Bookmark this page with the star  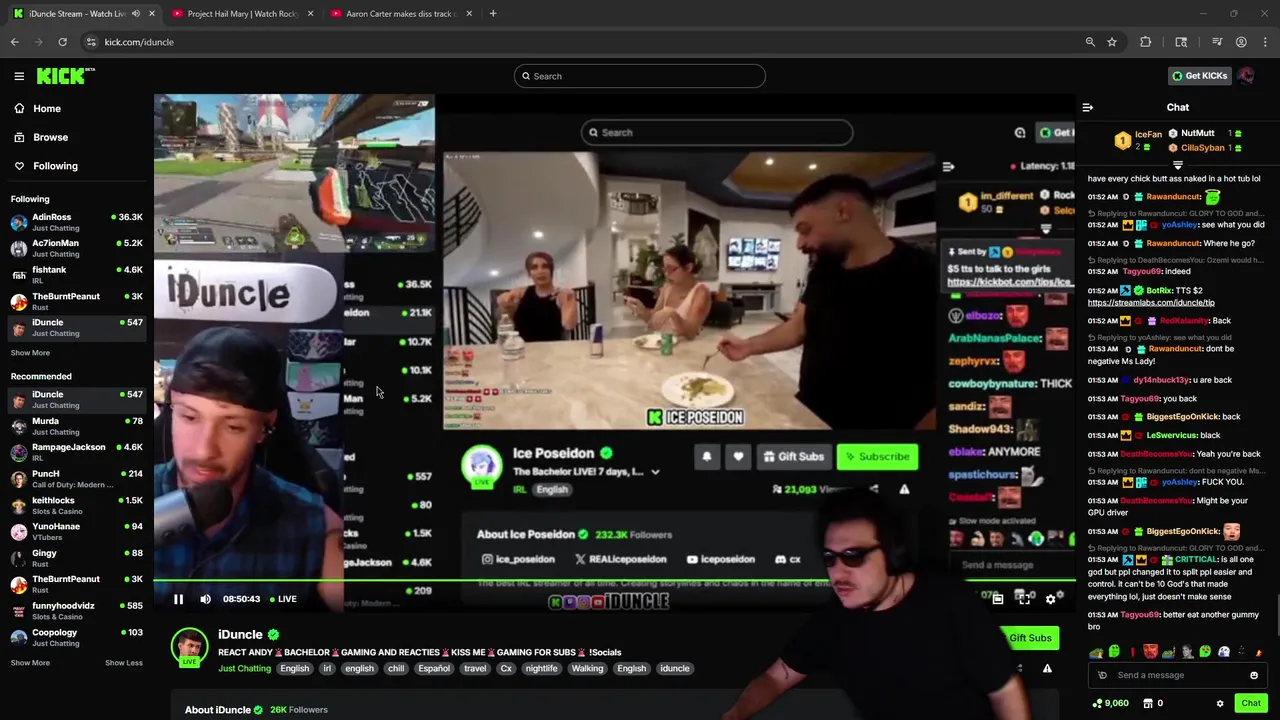coord(1112,42)
